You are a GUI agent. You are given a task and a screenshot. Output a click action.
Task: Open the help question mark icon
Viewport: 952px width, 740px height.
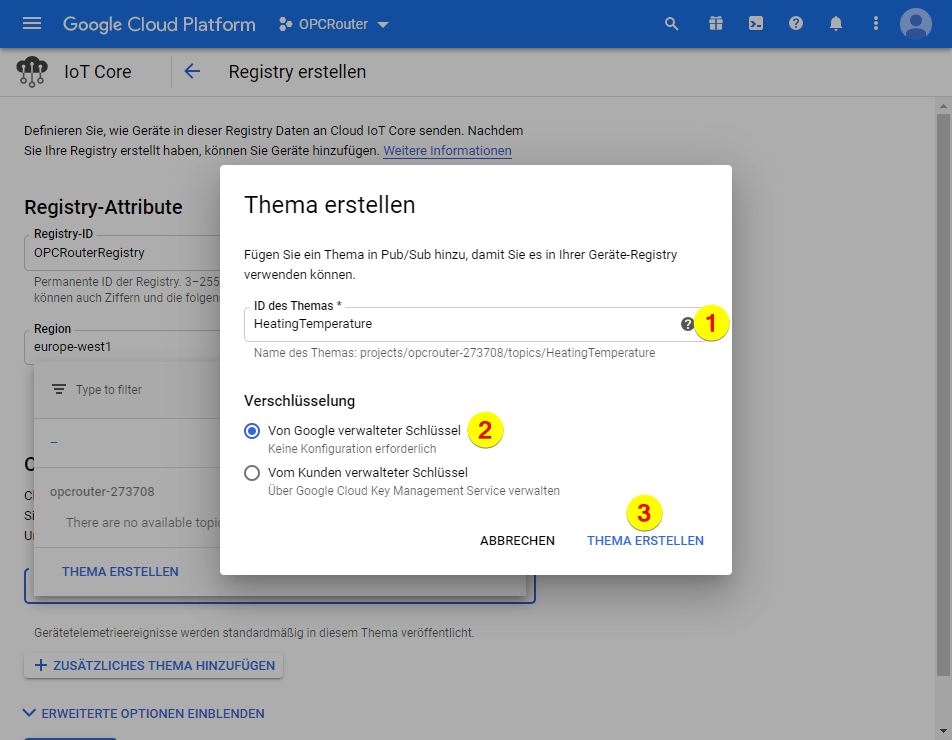(796, 24)
